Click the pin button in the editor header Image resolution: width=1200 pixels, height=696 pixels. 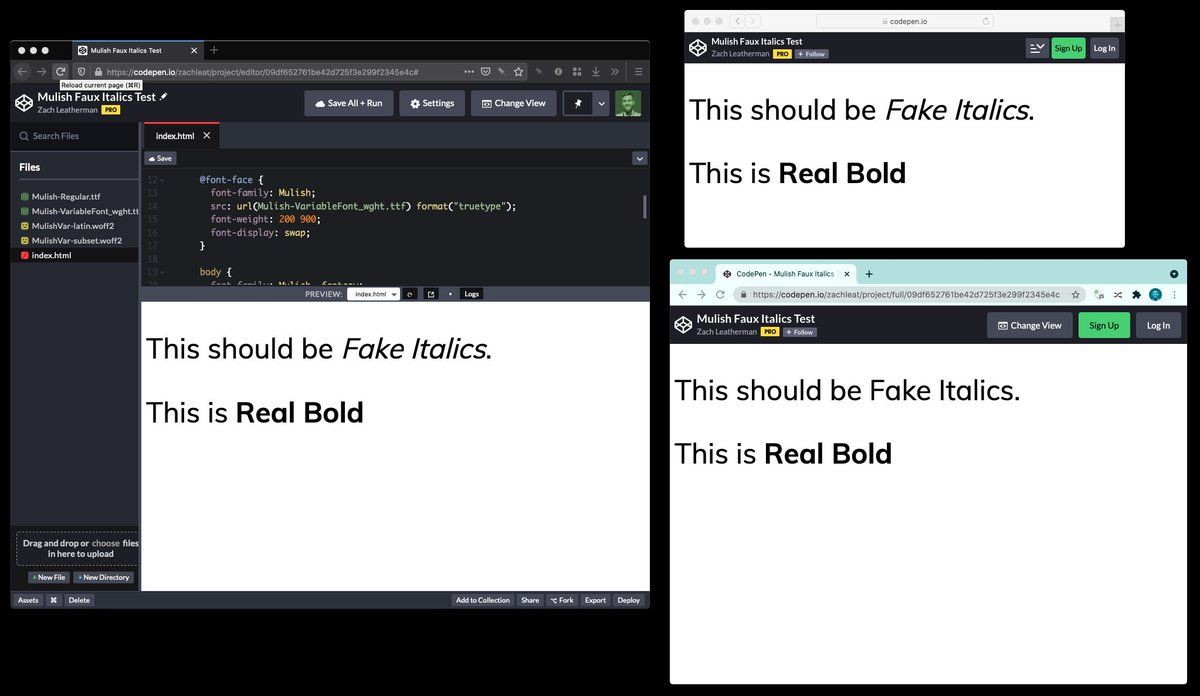[578, 103]
